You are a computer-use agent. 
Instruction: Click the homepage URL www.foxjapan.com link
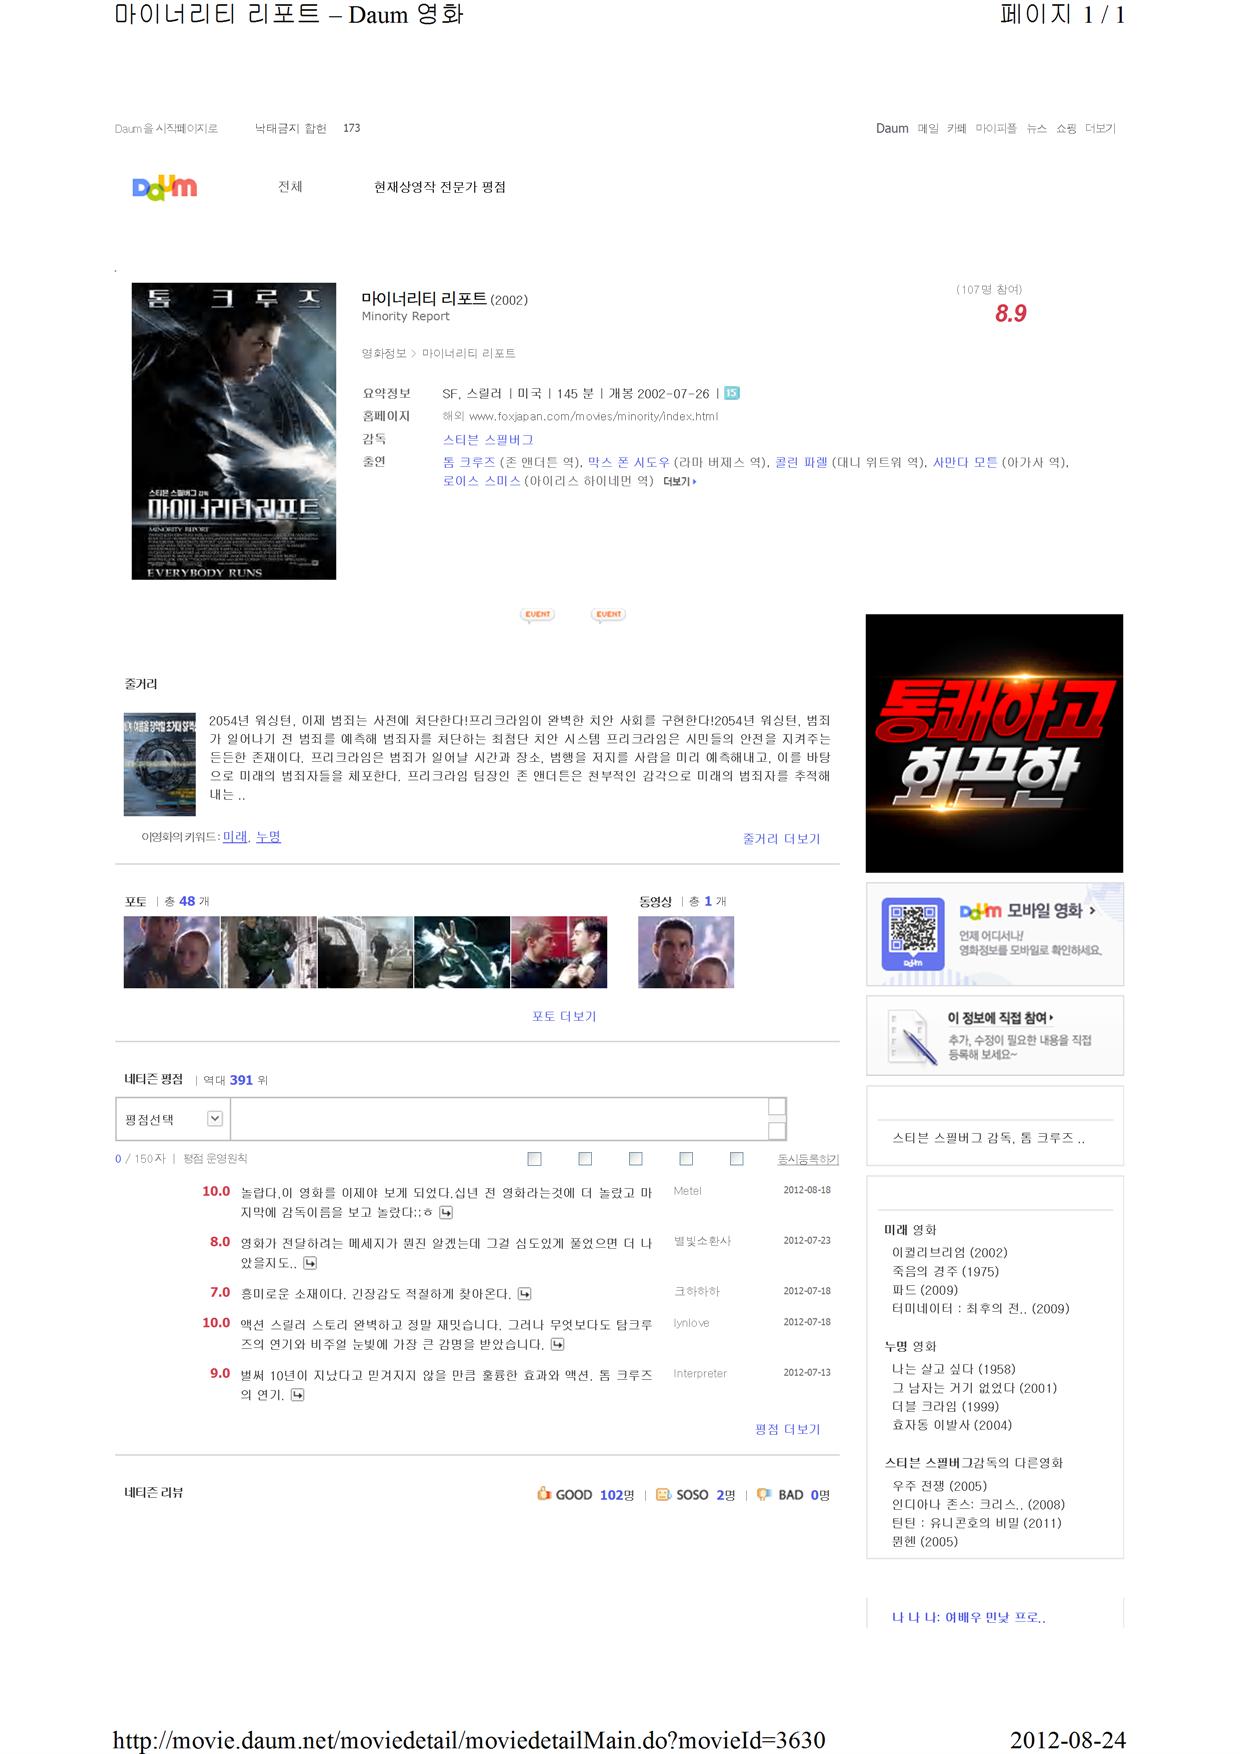(x=593, y=417)
